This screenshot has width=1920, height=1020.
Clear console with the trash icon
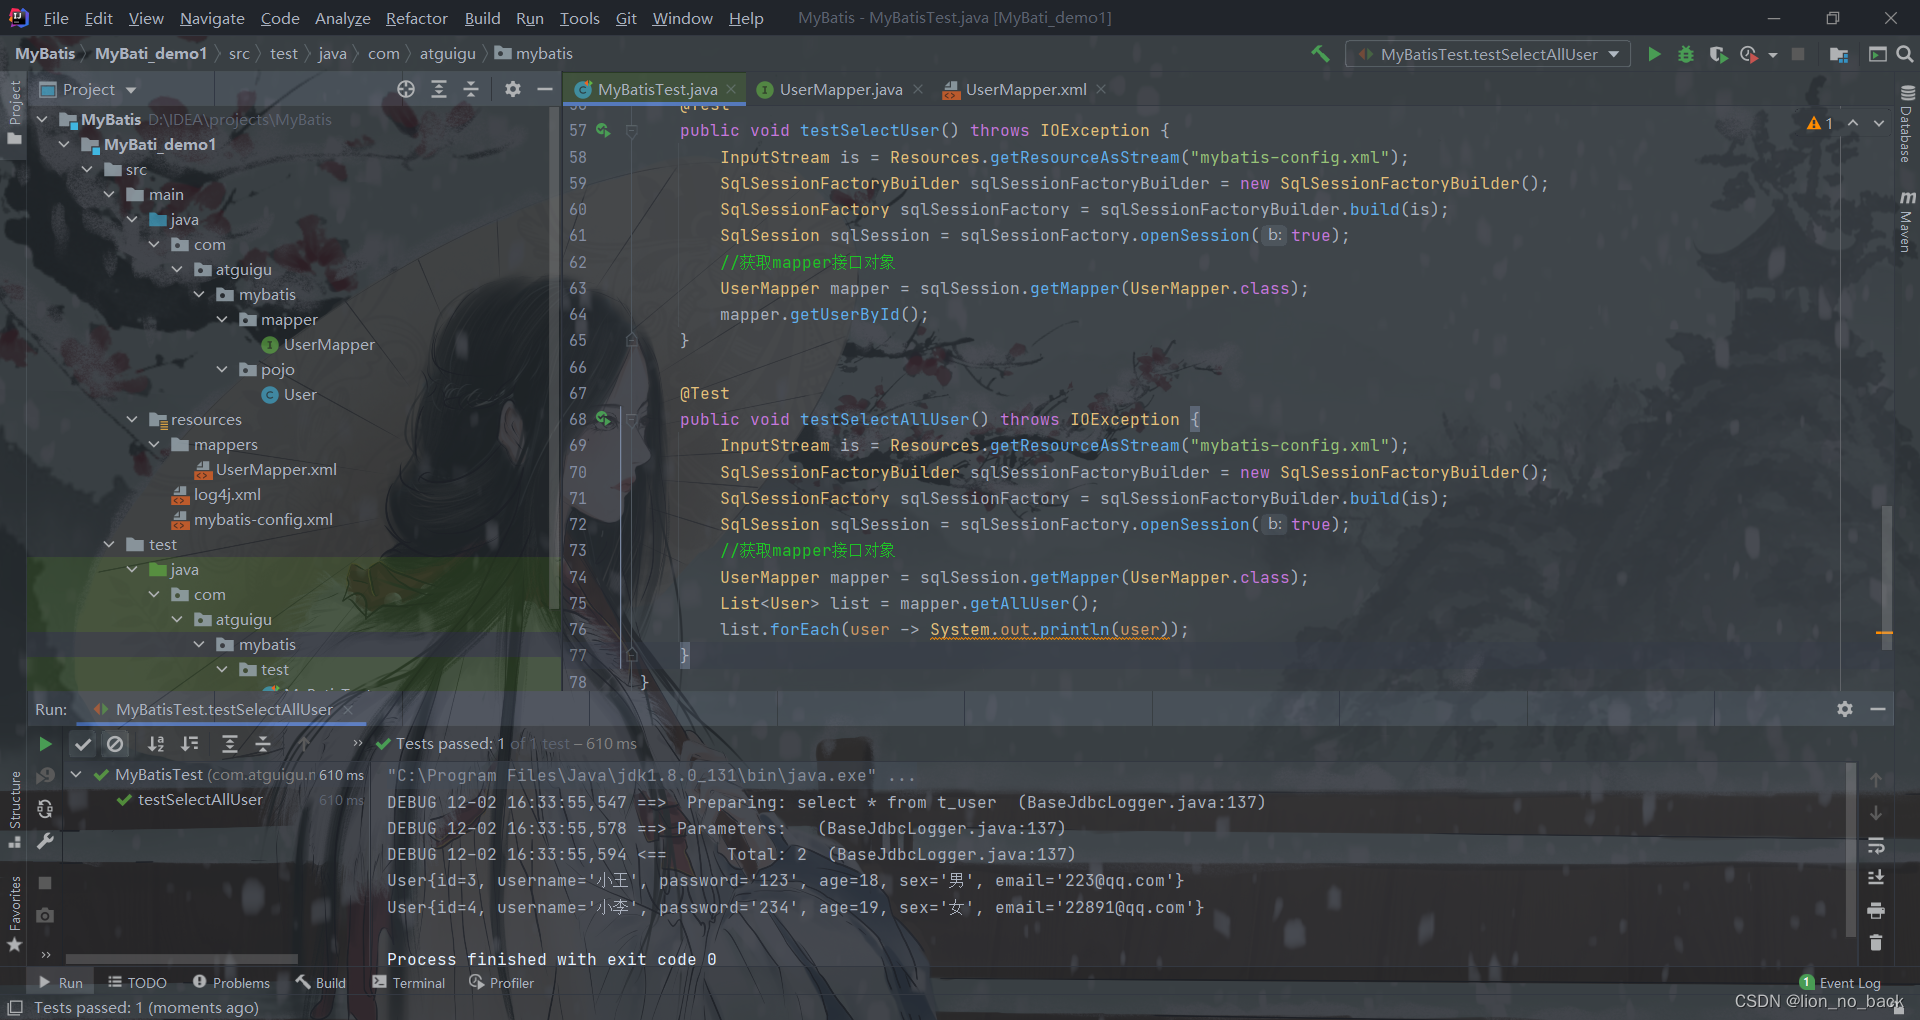click(1876, 942)
